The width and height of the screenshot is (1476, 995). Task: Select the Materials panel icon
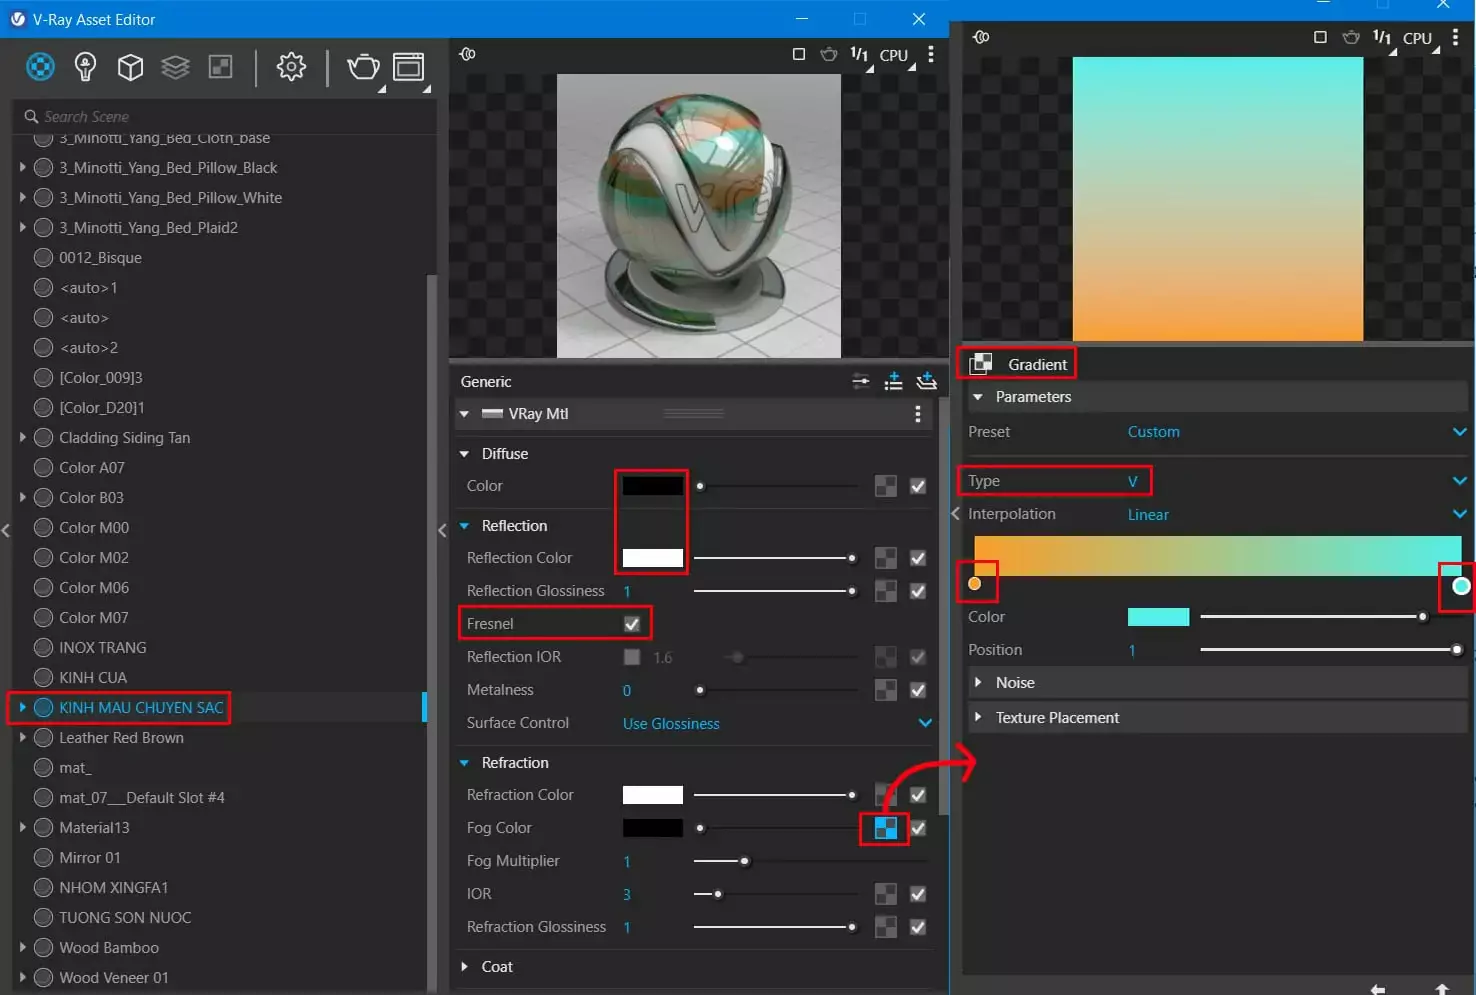40,67
